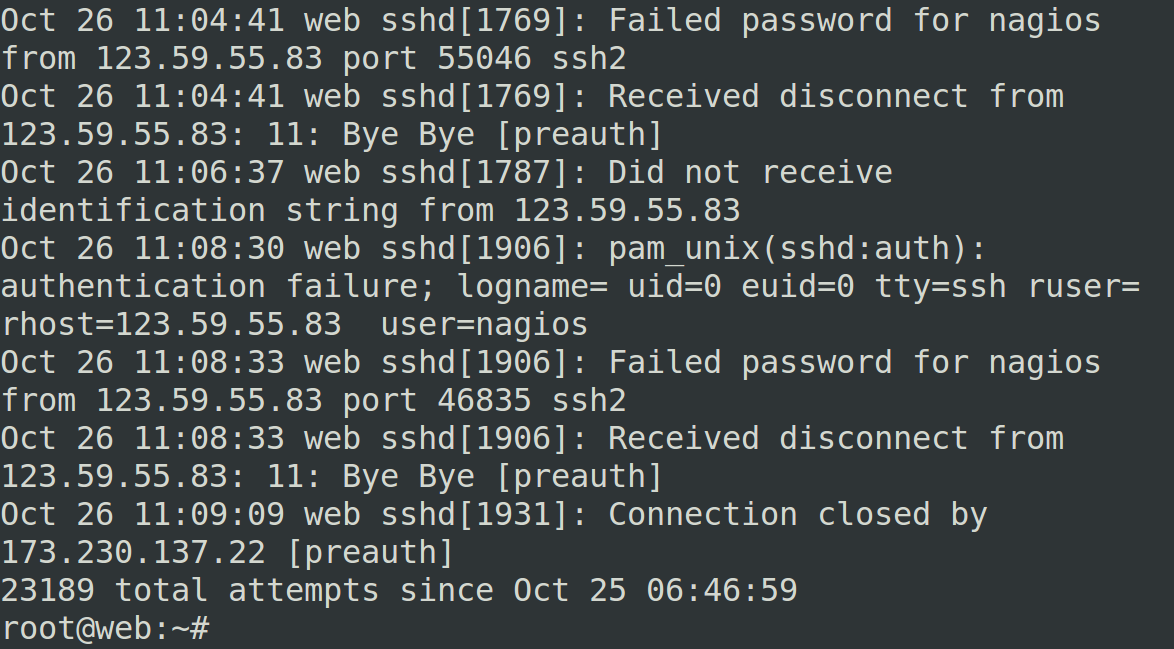Click the 23189 total attempts count

point(48,590)
